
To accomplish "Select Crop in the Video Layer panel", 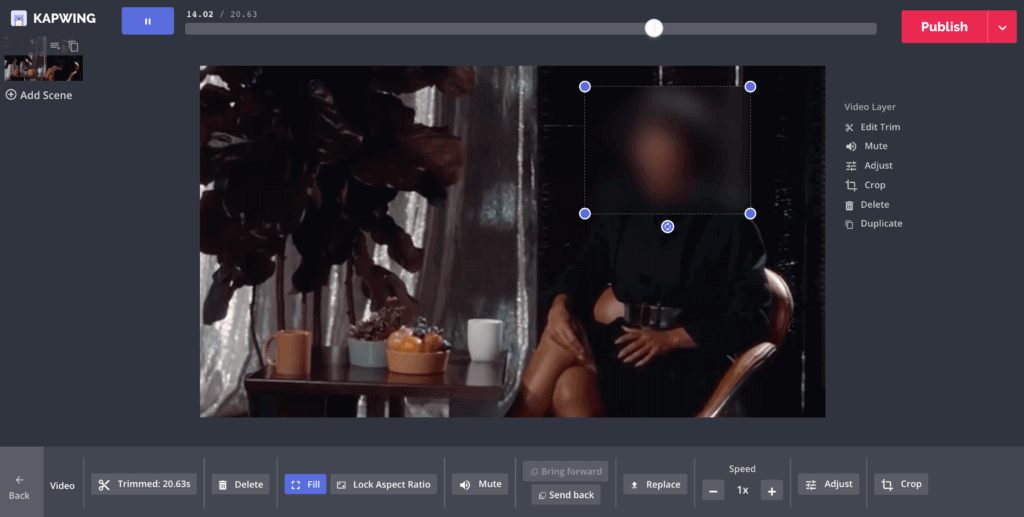I will (866, 185).
